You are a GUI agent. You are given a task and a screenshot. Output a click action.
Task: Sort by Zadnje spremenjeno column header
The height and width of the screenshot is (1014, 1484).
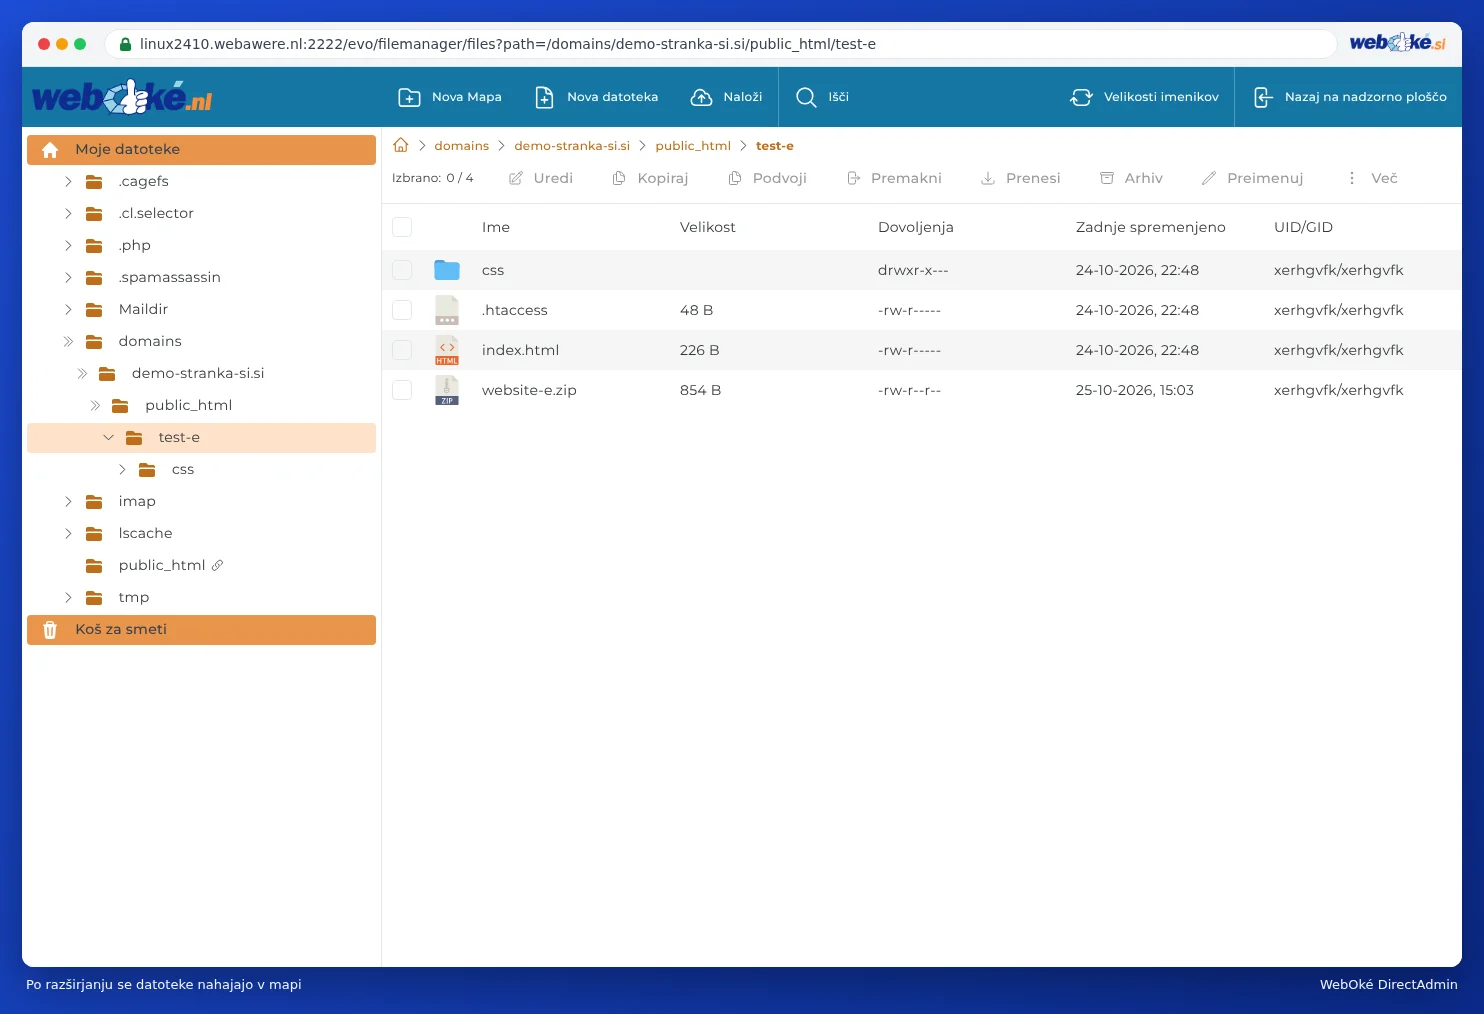click(1150, 227)
